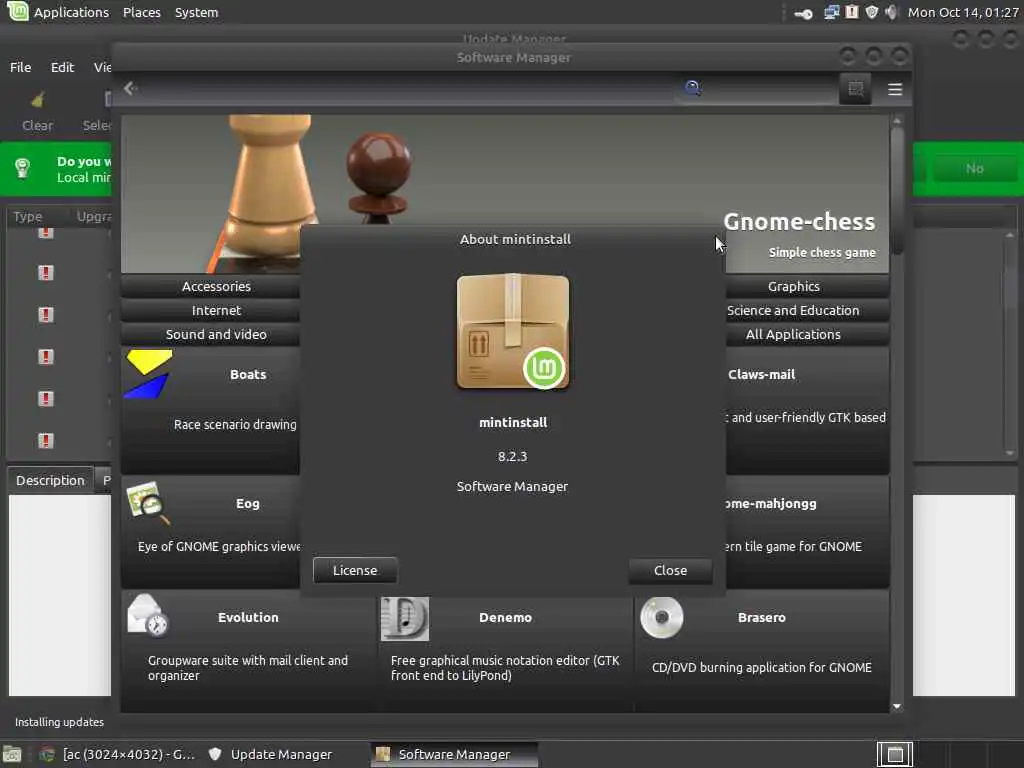The image size is (1024, 768).
Task: Open the License button in About dialog
Action: [x=355, y=570]
